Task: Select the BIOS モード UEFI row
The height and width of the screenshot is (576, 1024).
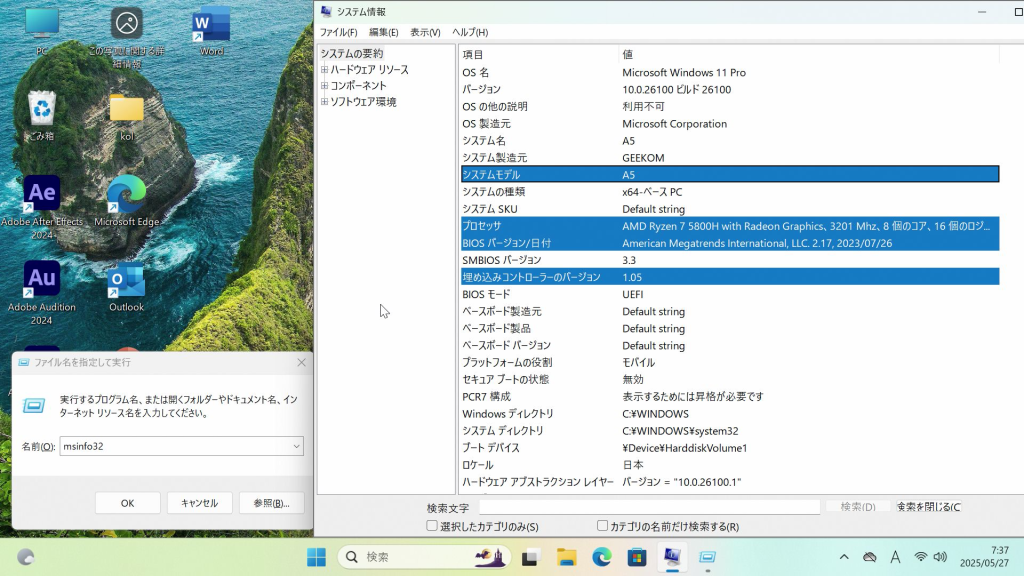Action: 730,294
